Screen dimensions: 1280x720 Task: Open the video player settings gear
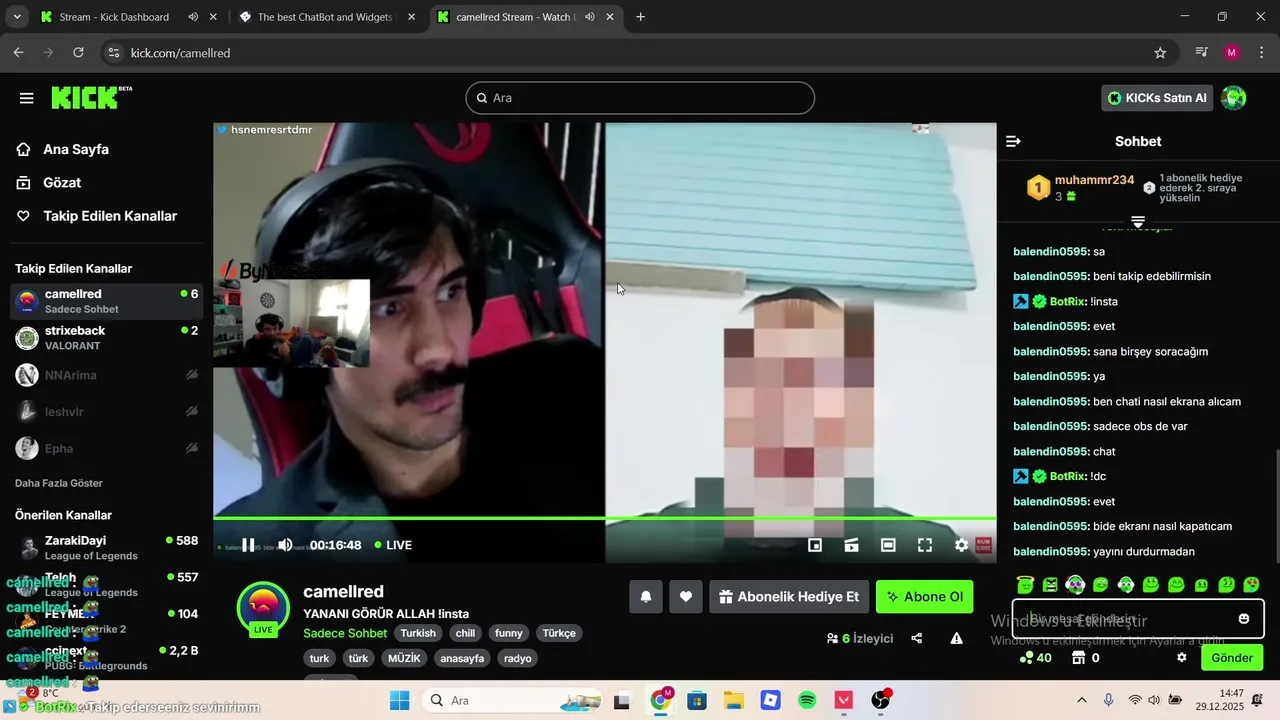961,545
